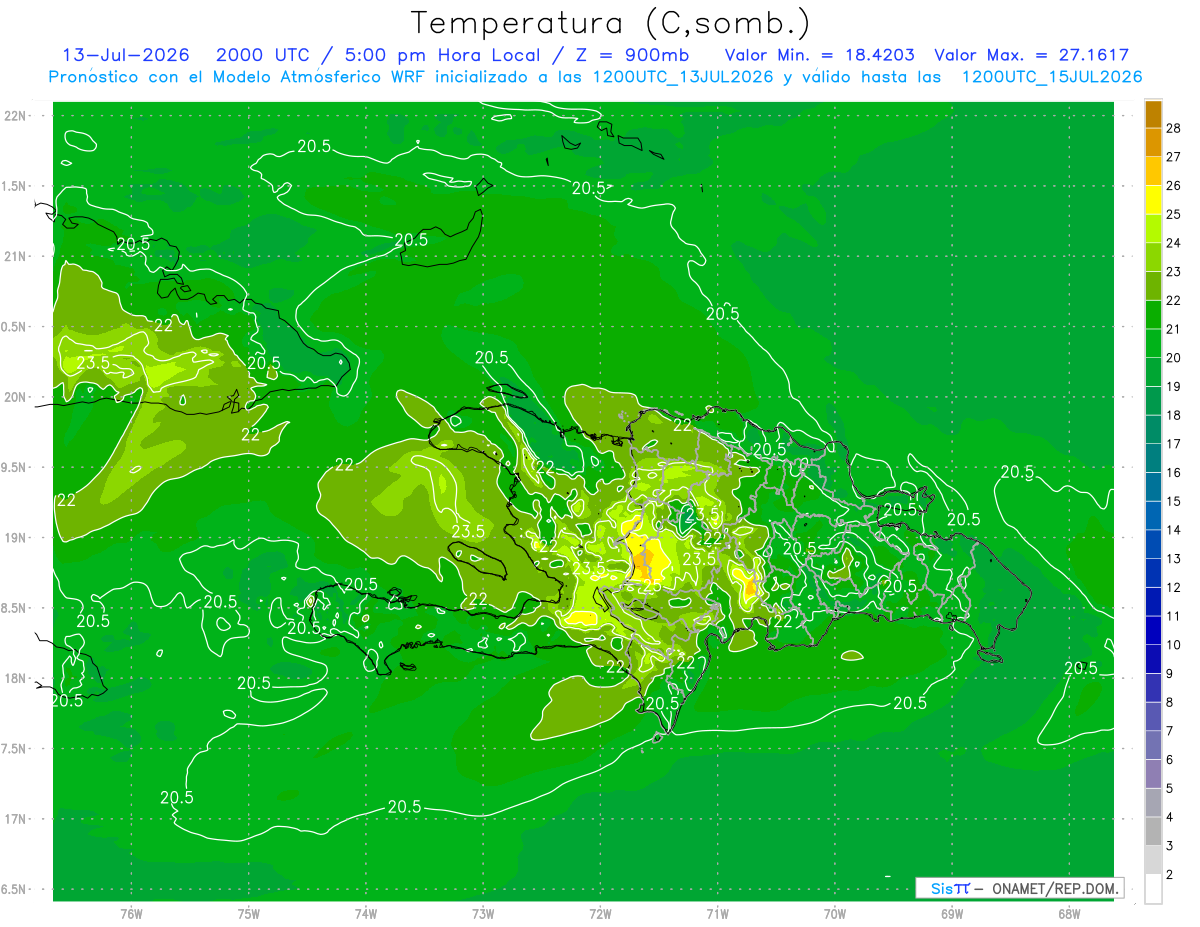The height and width of the screenshot is (927, 1200).
Task: Click the "20N" latitude label
Action: 15,397
